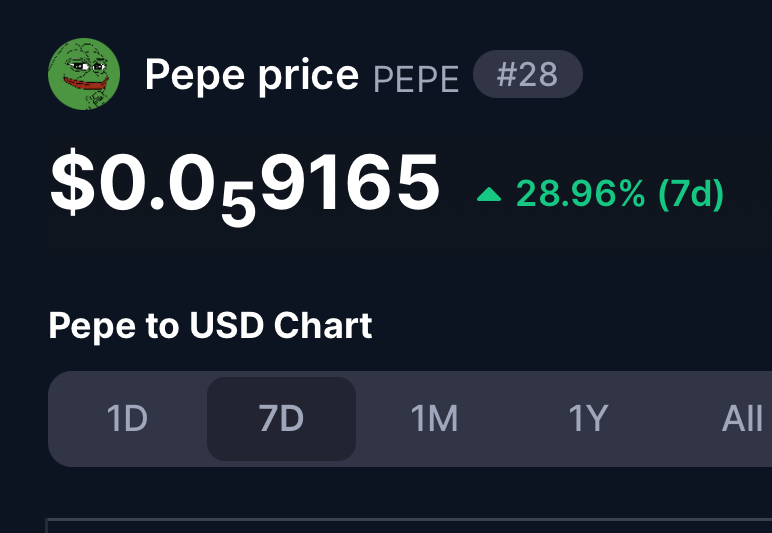
Task: Switch chart to 1D range
Action: pos(127,419)
